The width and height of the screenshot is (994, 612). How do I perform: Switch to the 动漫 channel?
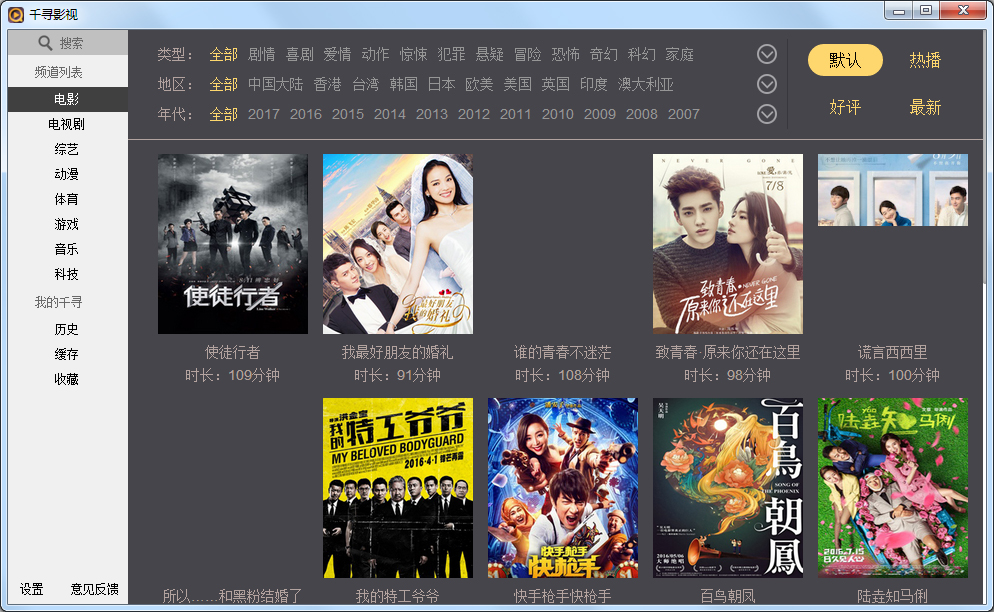[67, 174]
